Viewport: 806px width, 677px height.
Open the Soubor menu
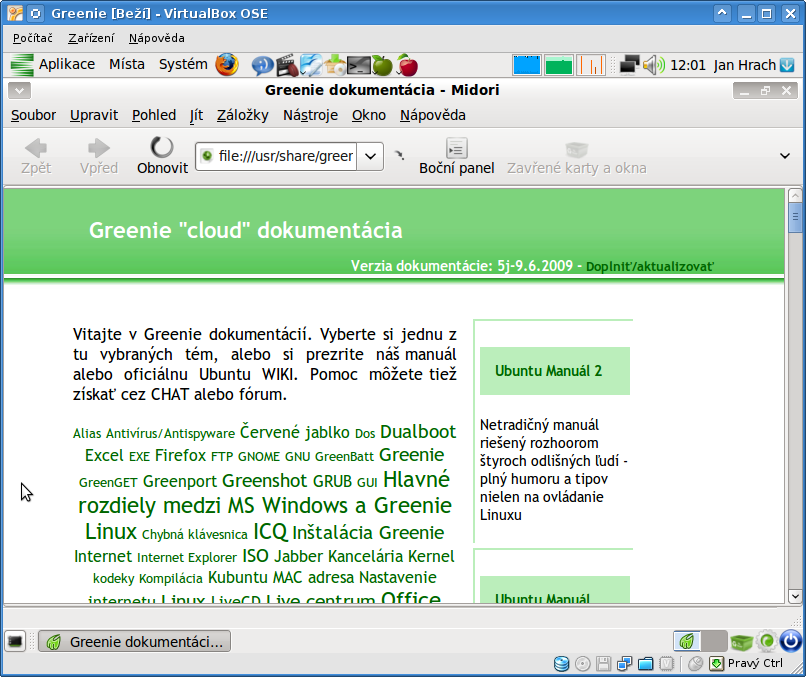(33, 115)
